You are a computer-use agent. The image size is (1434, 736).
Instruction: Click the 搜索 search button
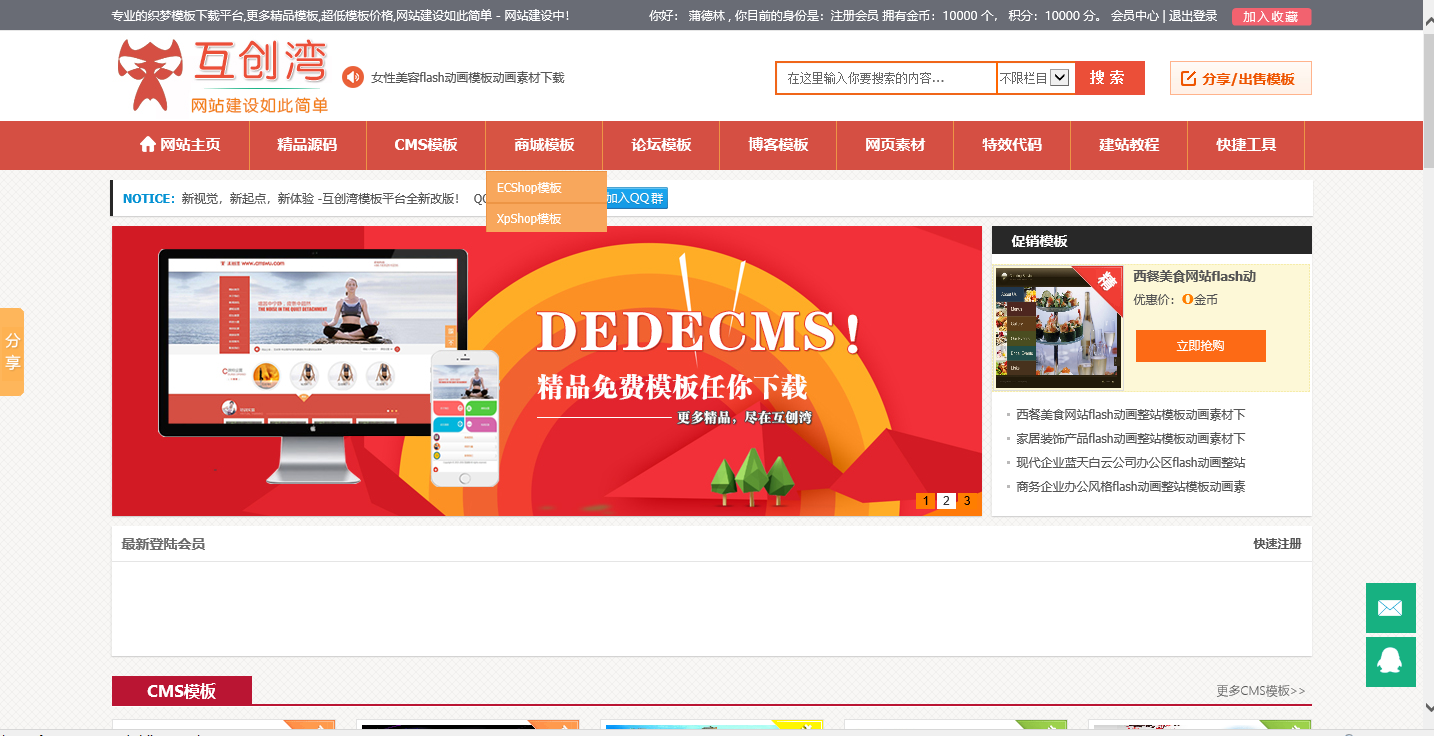[1110, 78]
